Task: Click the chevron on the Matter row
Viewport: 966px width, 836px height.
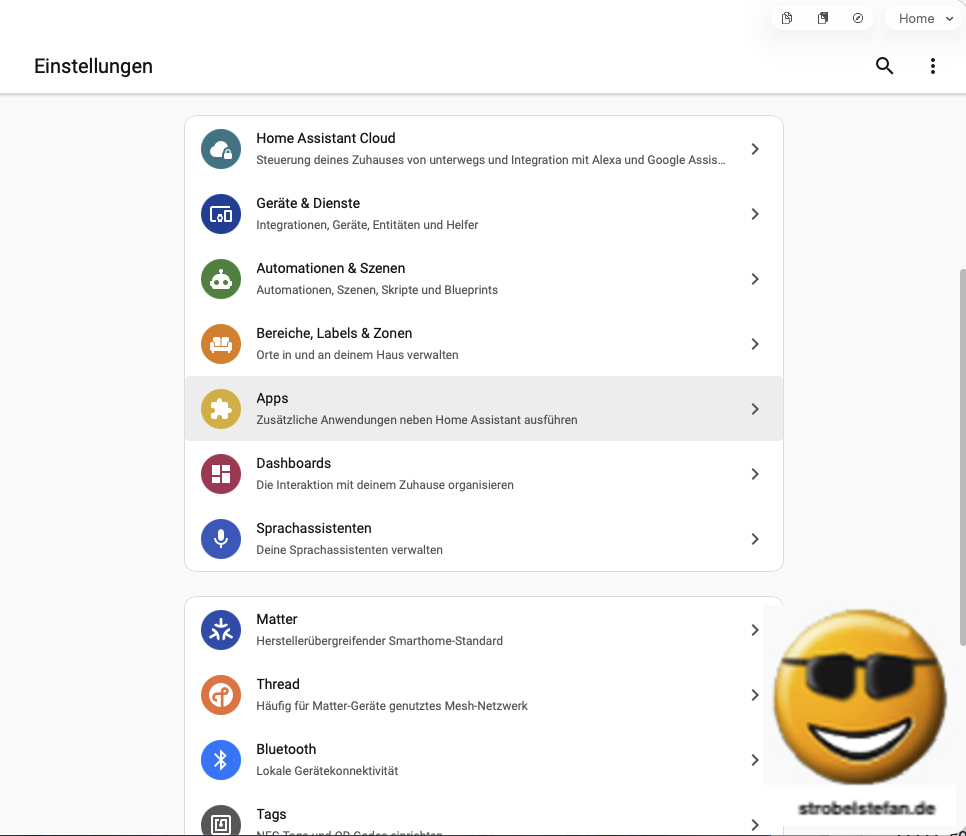Action: pos(755,630)
